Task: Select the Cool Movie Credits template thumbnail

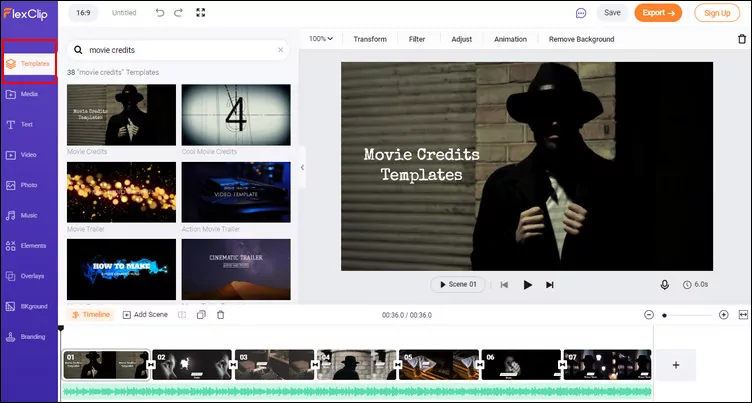Action: [x=236, y=115]
